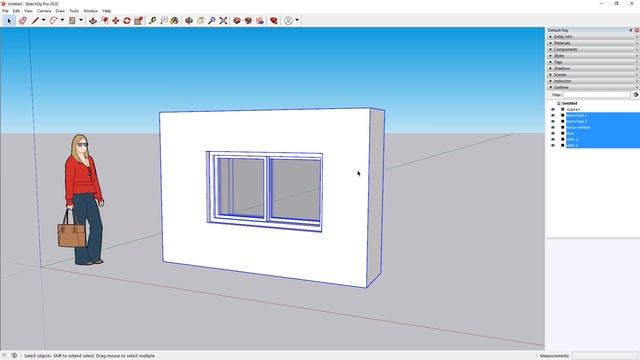Toggle visibility of marco hoja 1
Viewport: 640px width, 360px height.
click(x=553, y=116)
